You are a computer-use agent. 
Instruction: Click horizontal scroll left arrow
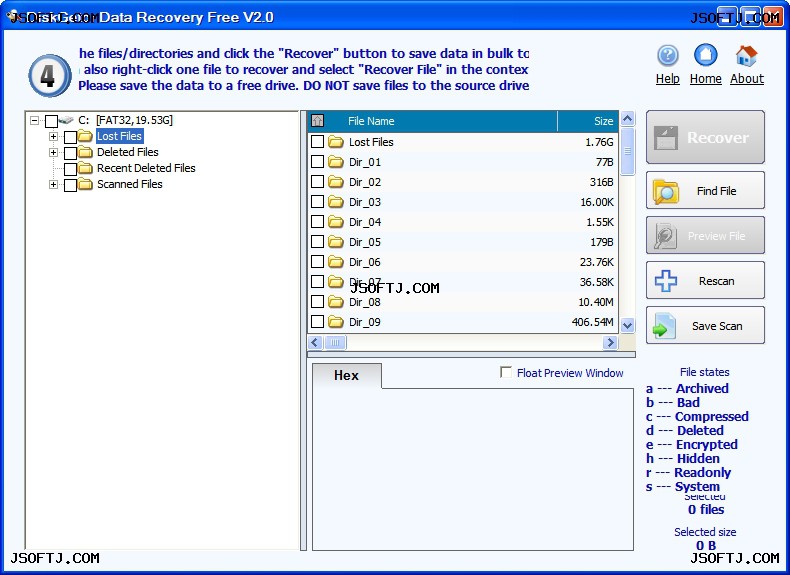[315, 343]
